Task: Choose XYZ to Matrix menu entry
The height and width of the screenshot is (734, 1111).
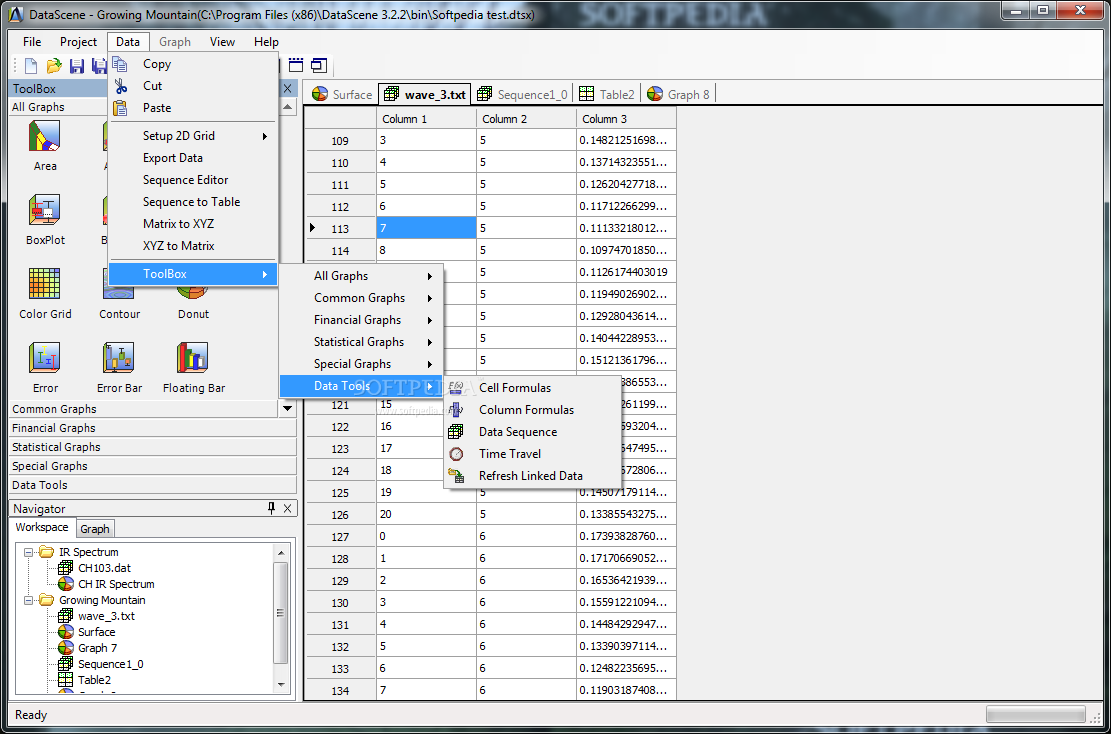Action: [x=193, y=246]
